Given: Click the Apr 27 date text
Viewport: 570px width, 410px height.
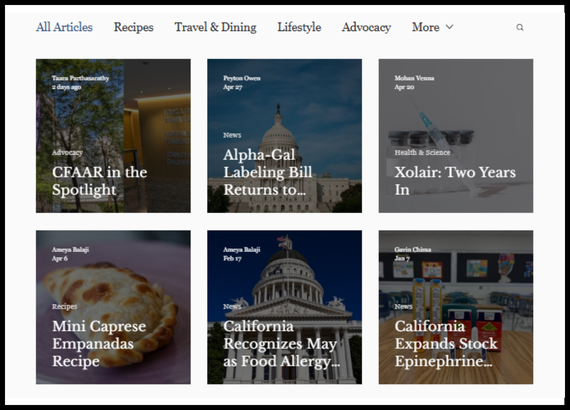Looking at the screenshot, I should (x=233, y=87).
